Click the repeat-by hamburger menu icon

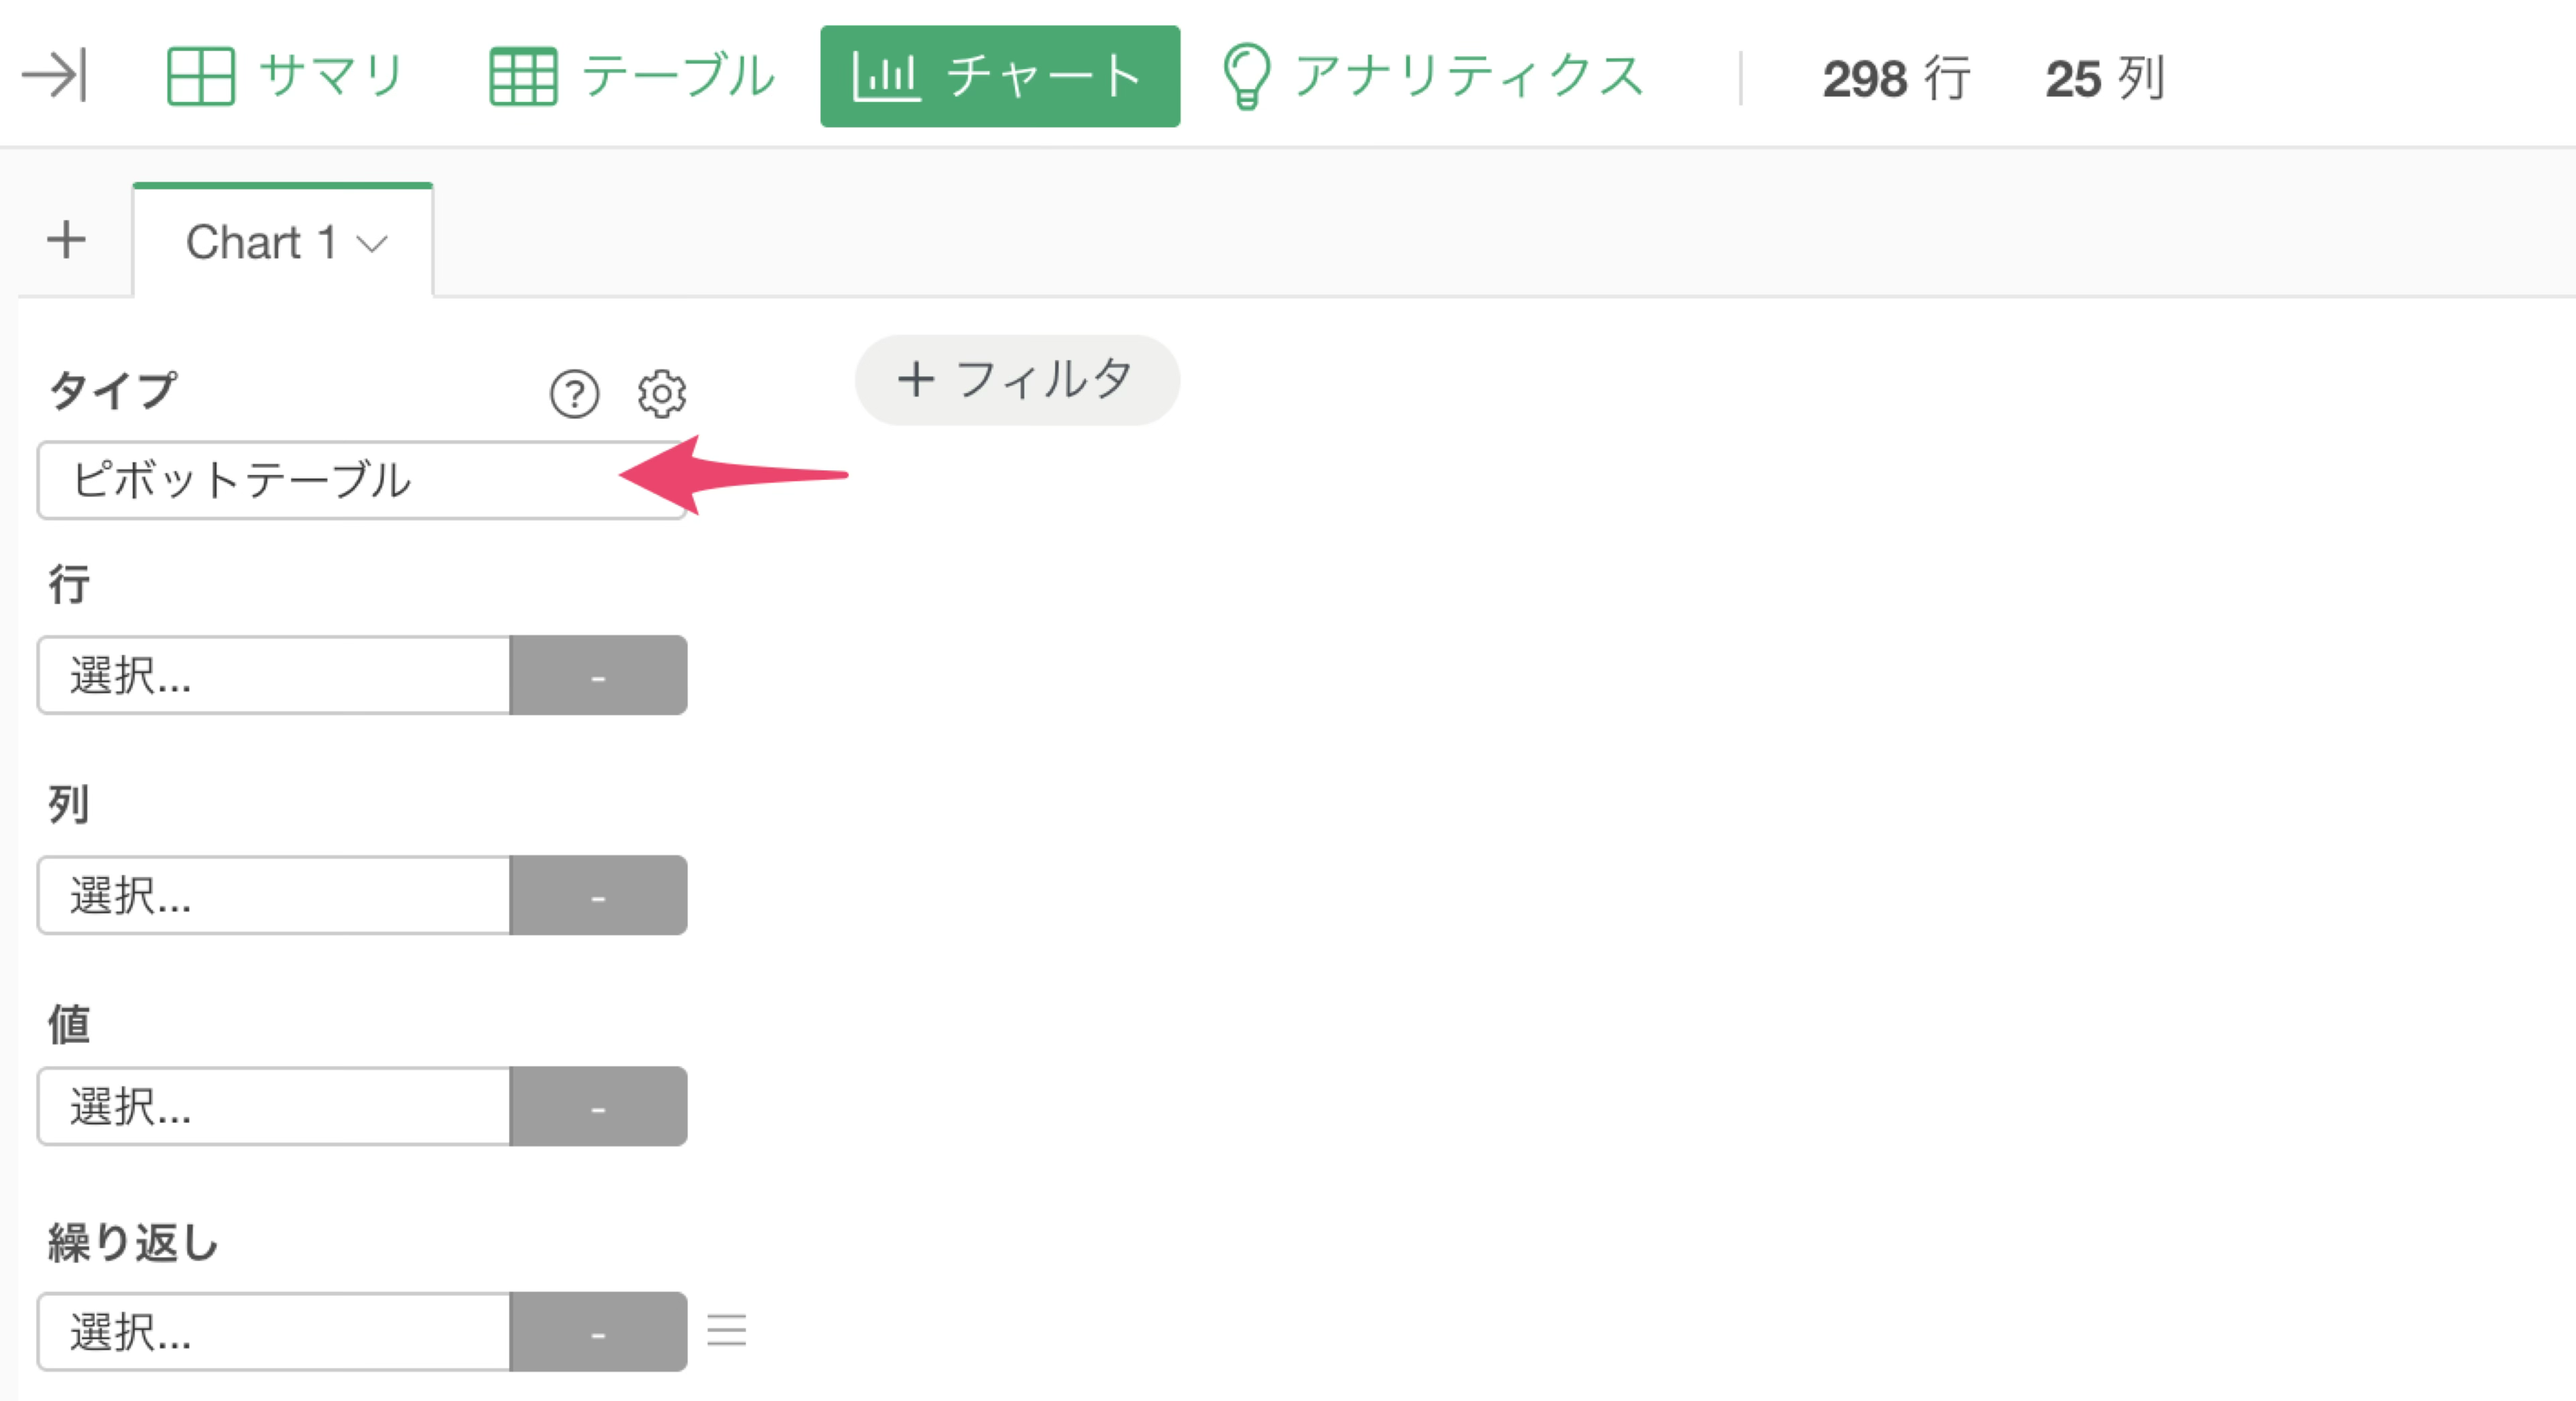[727, 1330]
